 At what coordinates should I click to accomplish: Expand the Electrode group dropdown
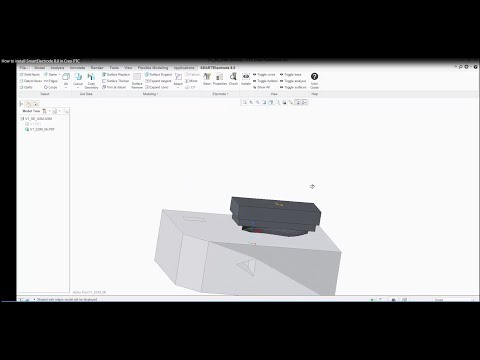click(x=220, y=94)
